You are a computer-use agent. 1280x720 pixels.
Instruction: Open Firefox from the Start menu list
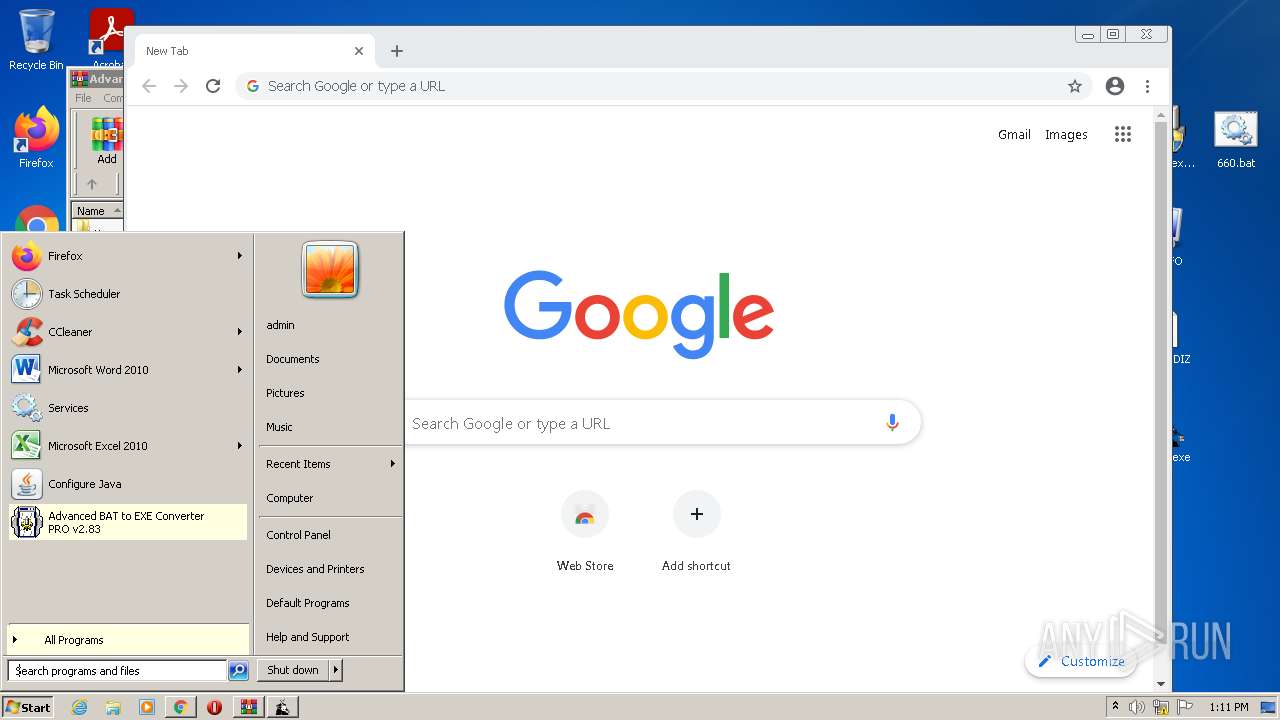127,256
